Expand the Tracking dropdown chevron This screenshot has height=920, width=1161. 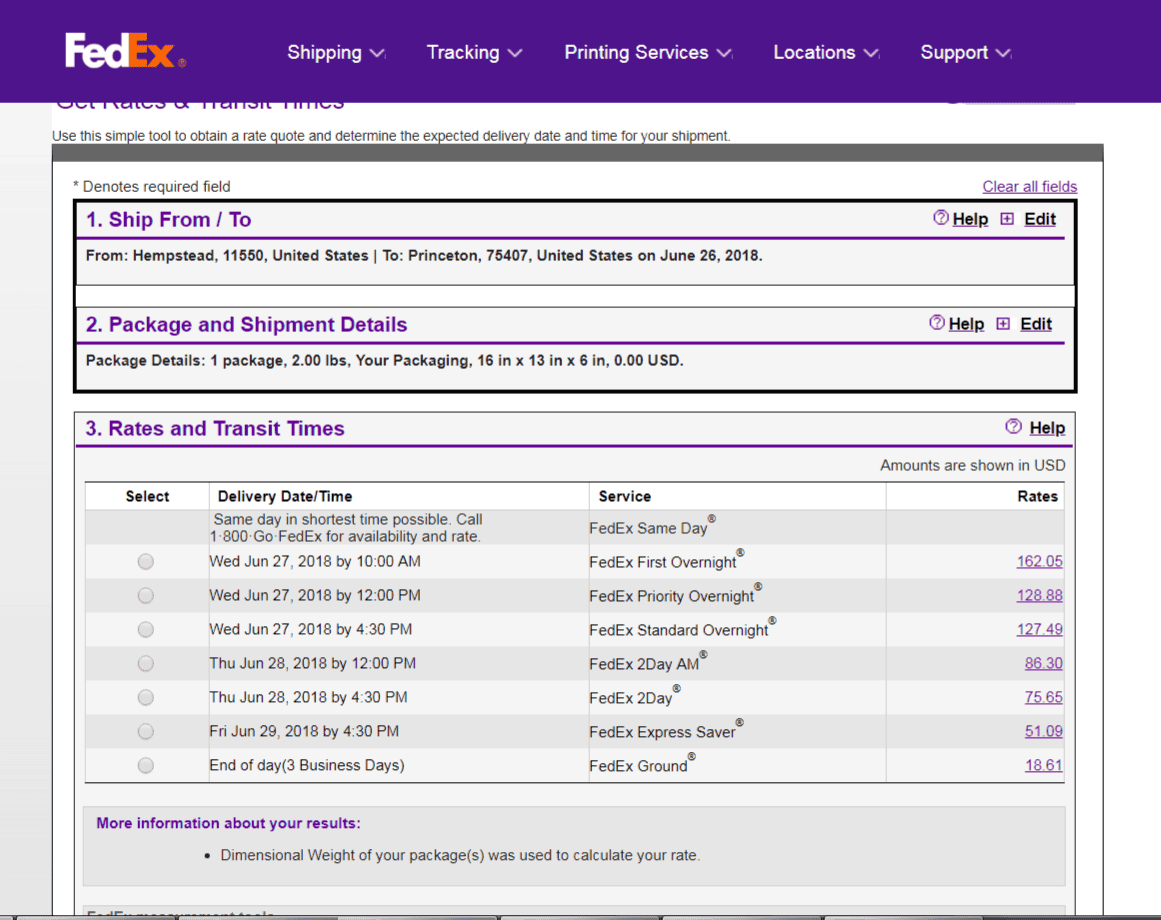click(515, 53)
